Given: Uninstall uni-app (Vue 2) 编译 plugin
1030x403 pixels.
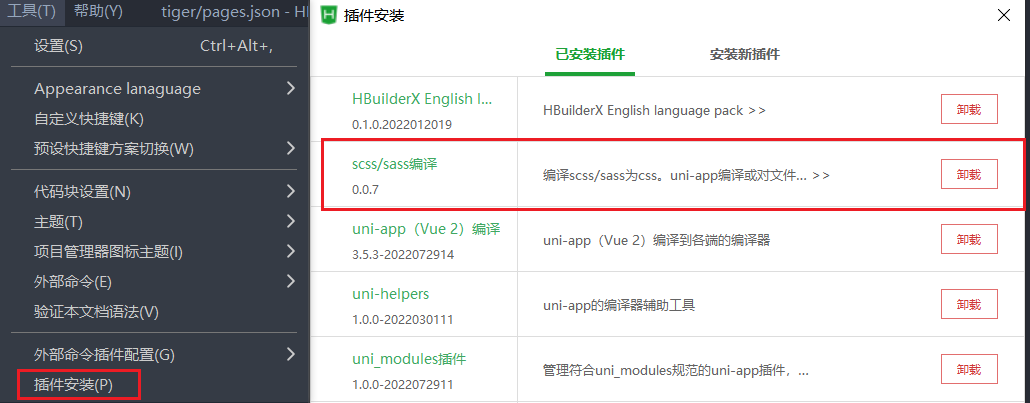Looking at the screenshot, I should (969, 239).
